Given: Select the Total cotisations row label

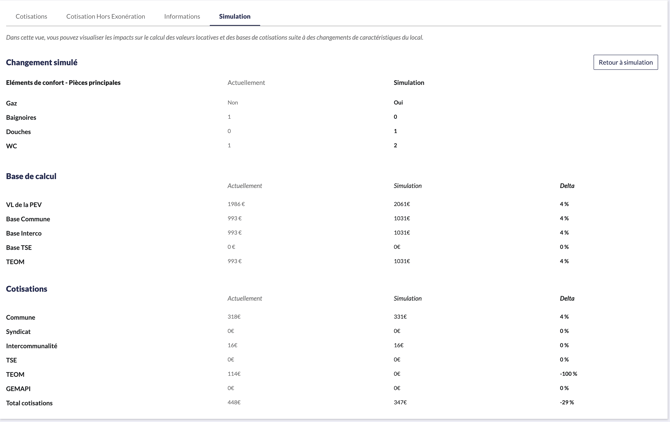Looking at the screenshot, I should point(29,403).
